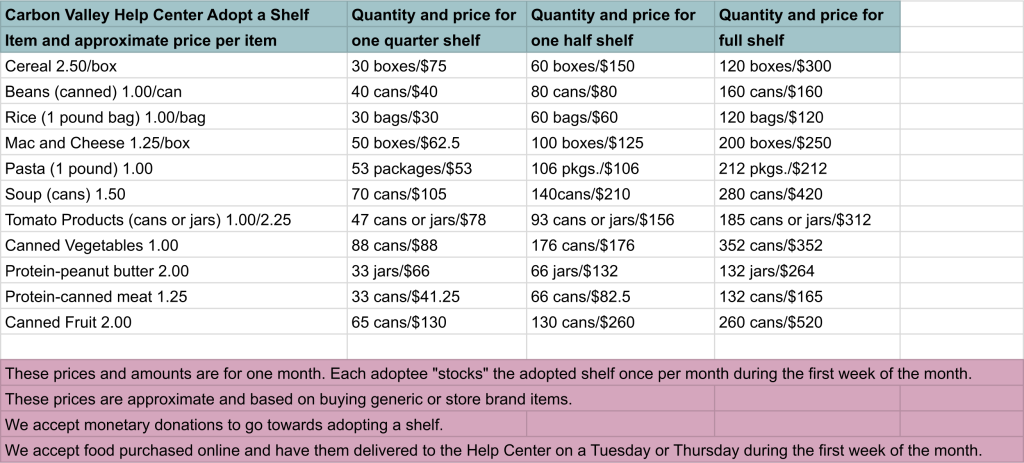The height and width of the screenshot is (463, 1024).
Task: Select the 'Item and approximate price per item' header
Action: point(141,41)
